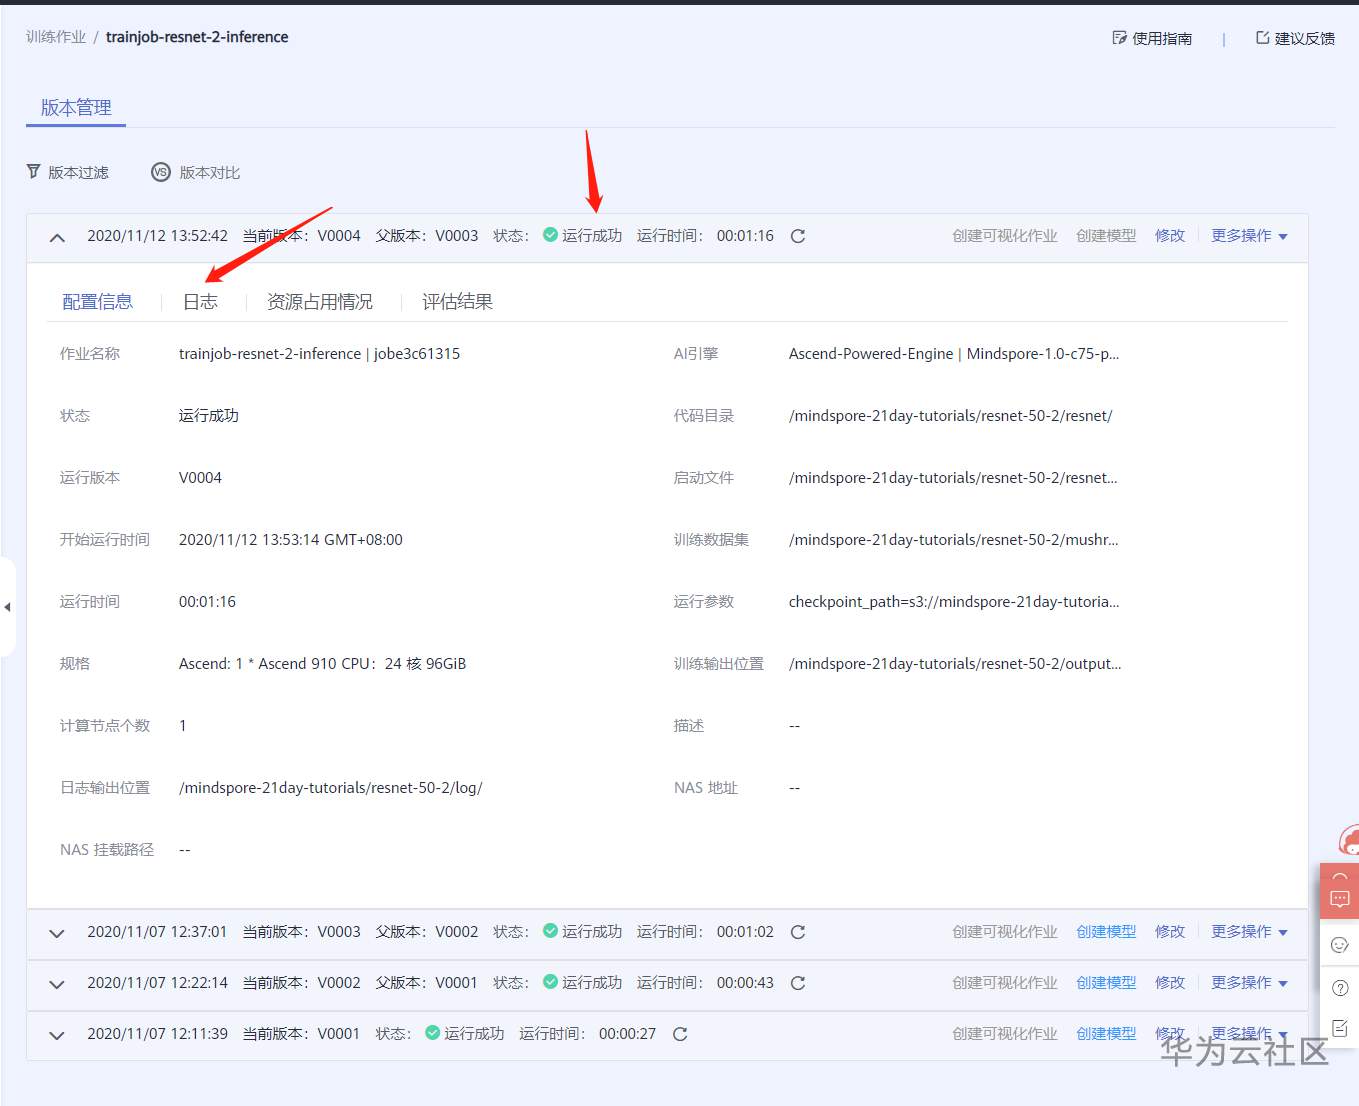The height and width of the screenshot is (1106, 1359).
Task: Click 修改 for version V0004
Action: (x=1170, y=236)
